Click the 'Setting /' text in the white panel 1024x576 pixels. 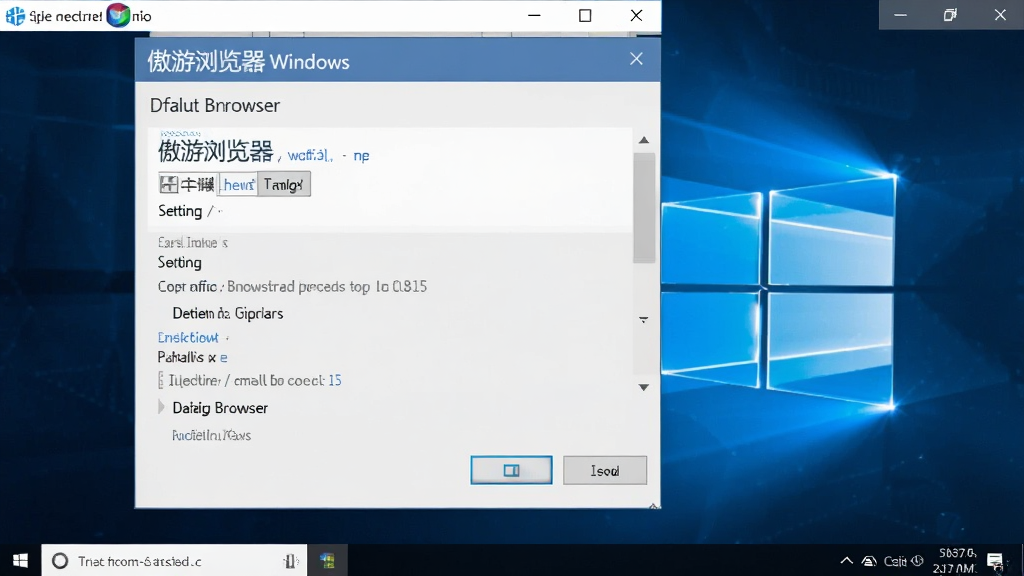186,211
